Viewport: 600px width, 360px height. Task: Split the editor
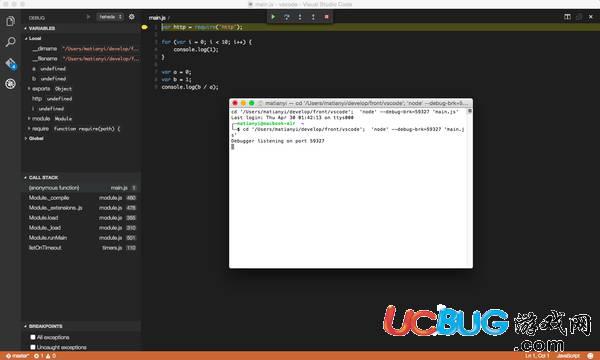(567, 17)
